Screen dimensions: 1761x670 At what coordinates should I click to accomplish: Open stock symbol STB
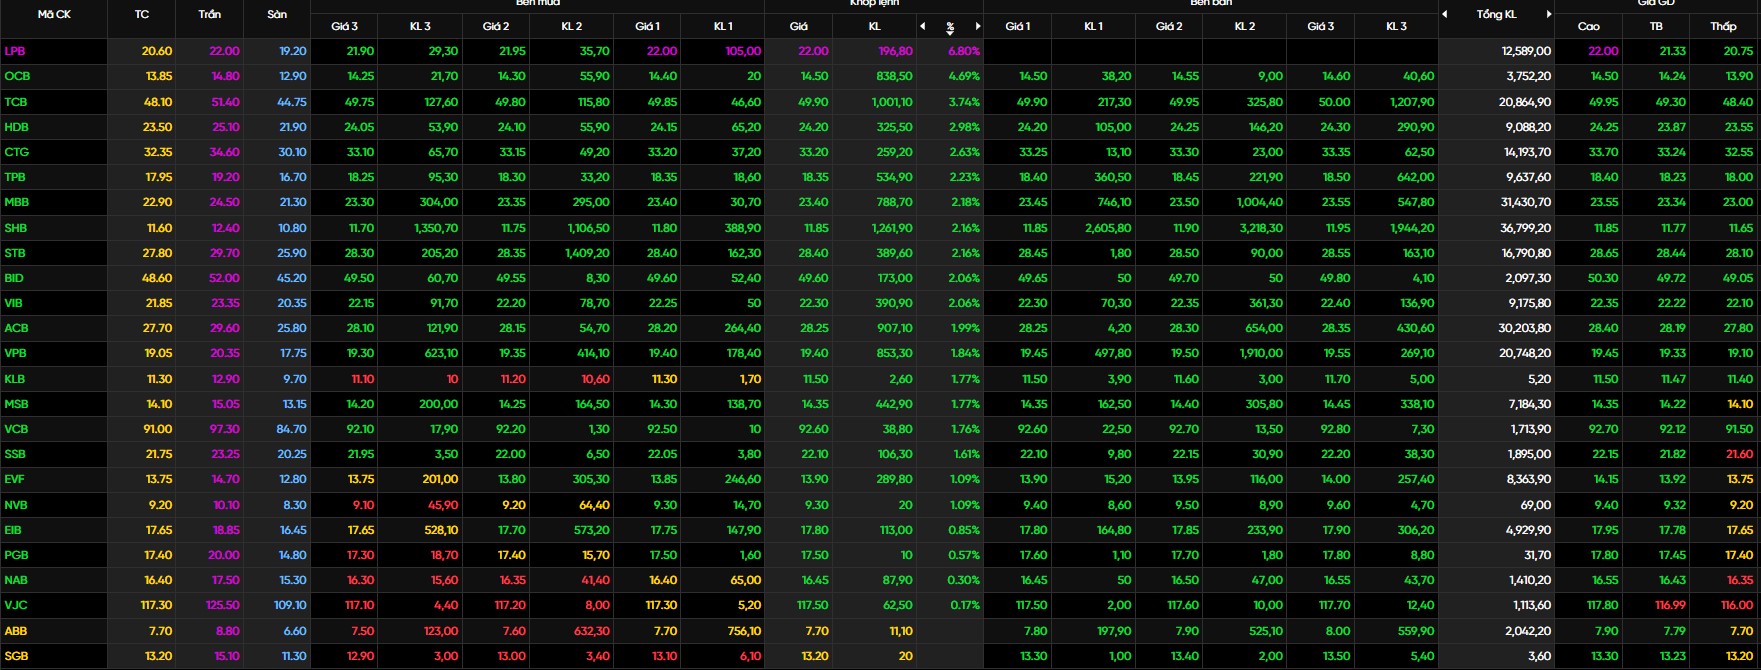coord(15,253)
